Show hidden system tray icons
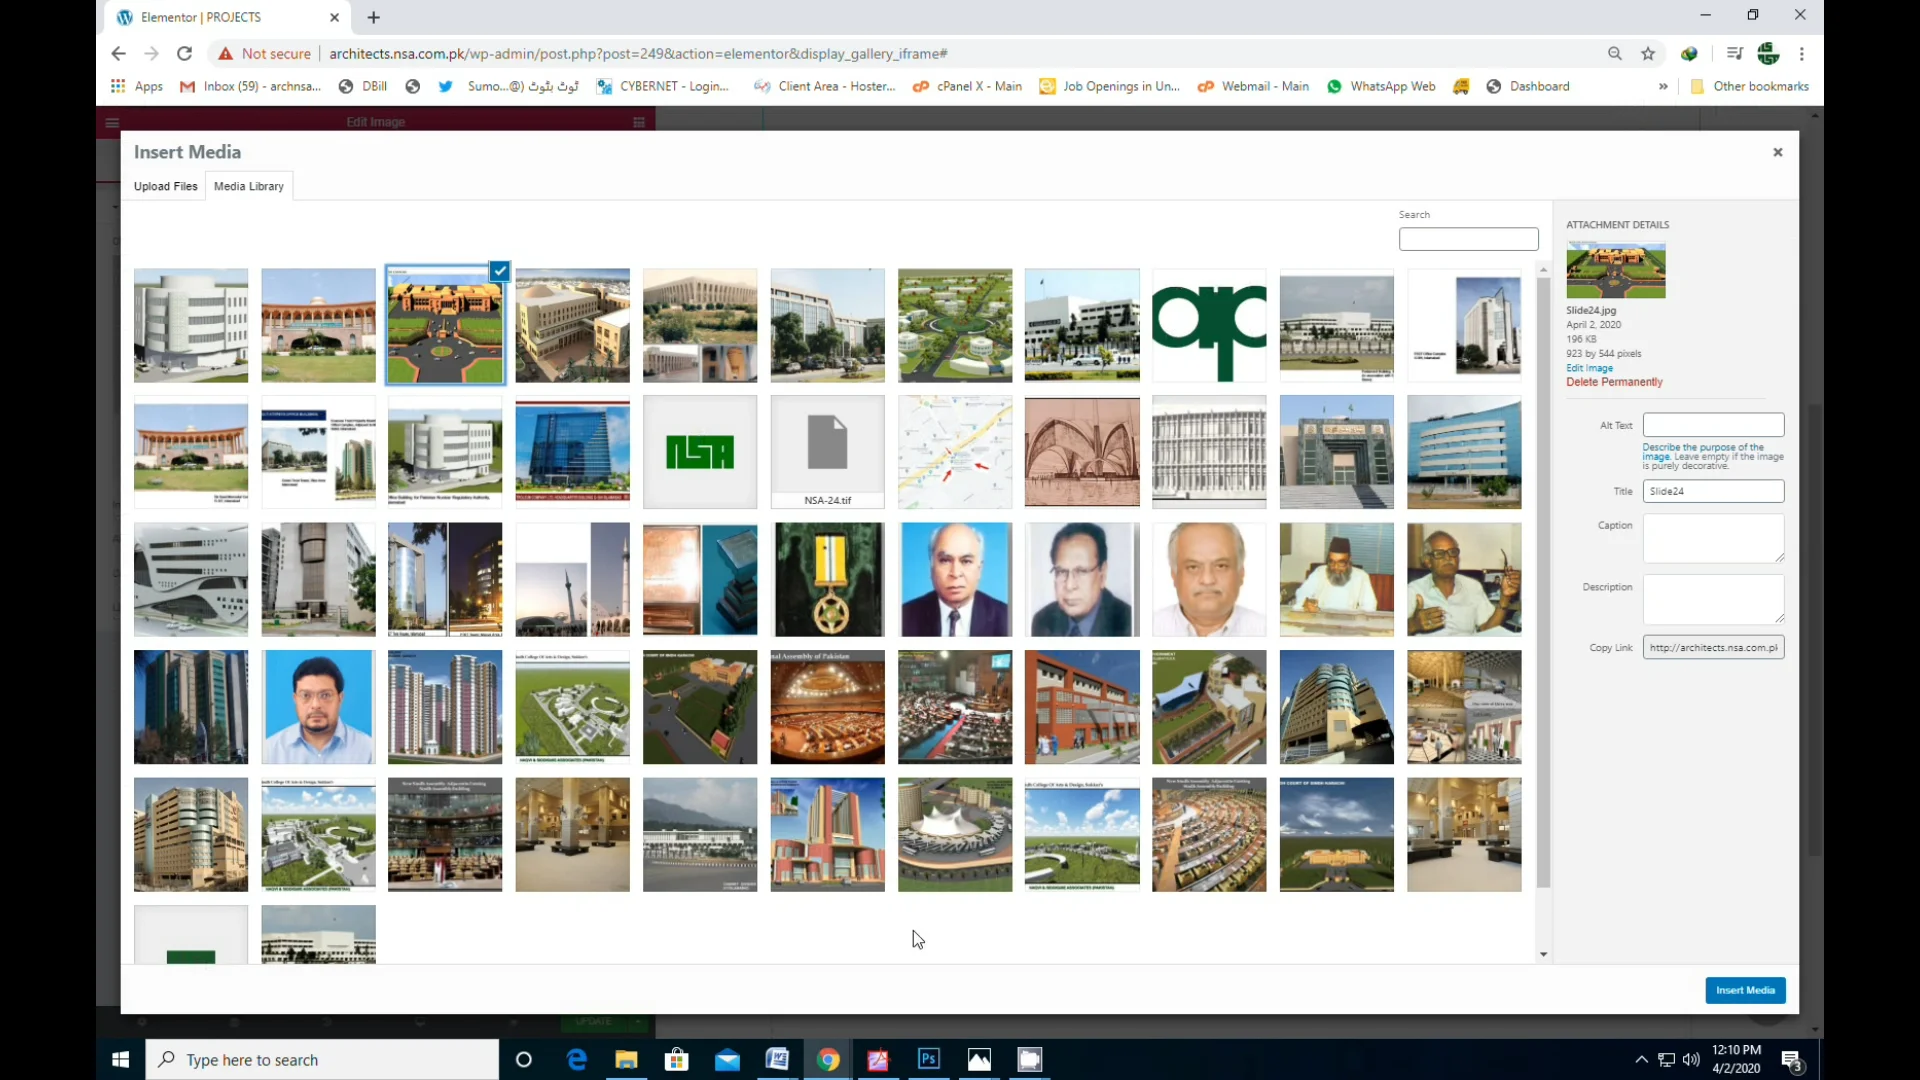 pos(1641,1060)
